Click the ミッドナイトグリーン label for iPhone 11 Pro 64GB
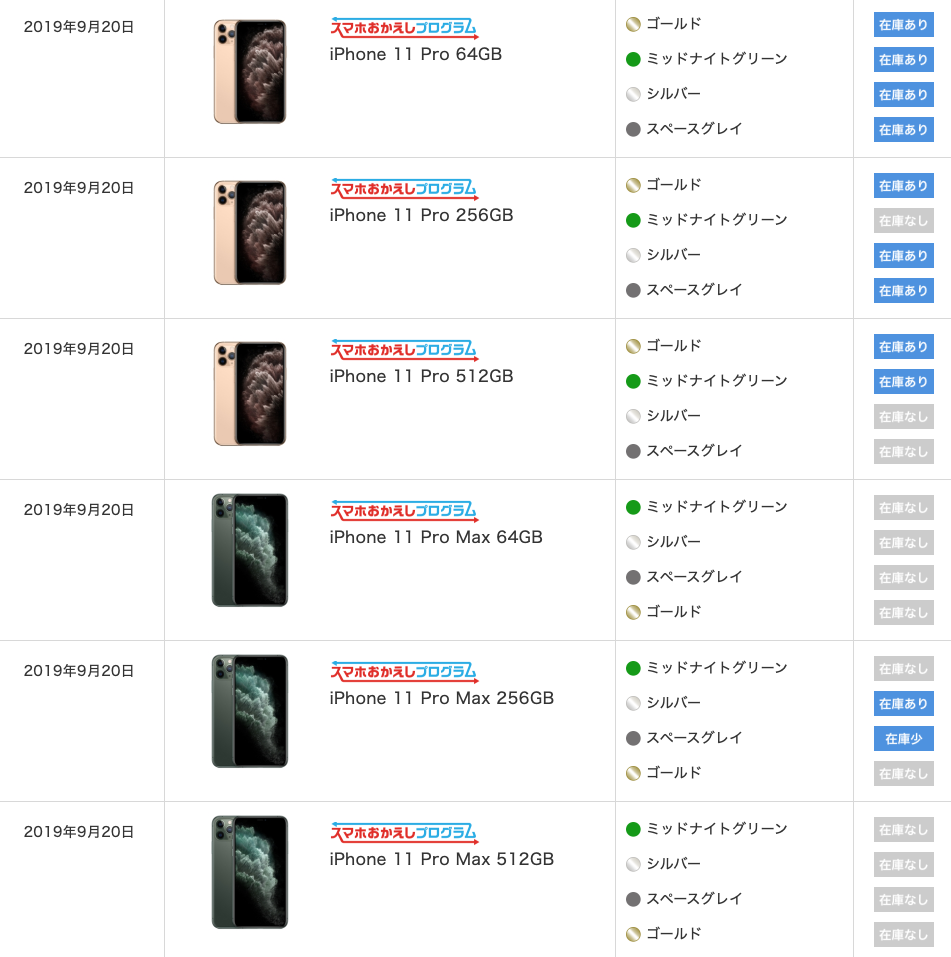This screenshot has width=951, height=957. pos(717,59)
